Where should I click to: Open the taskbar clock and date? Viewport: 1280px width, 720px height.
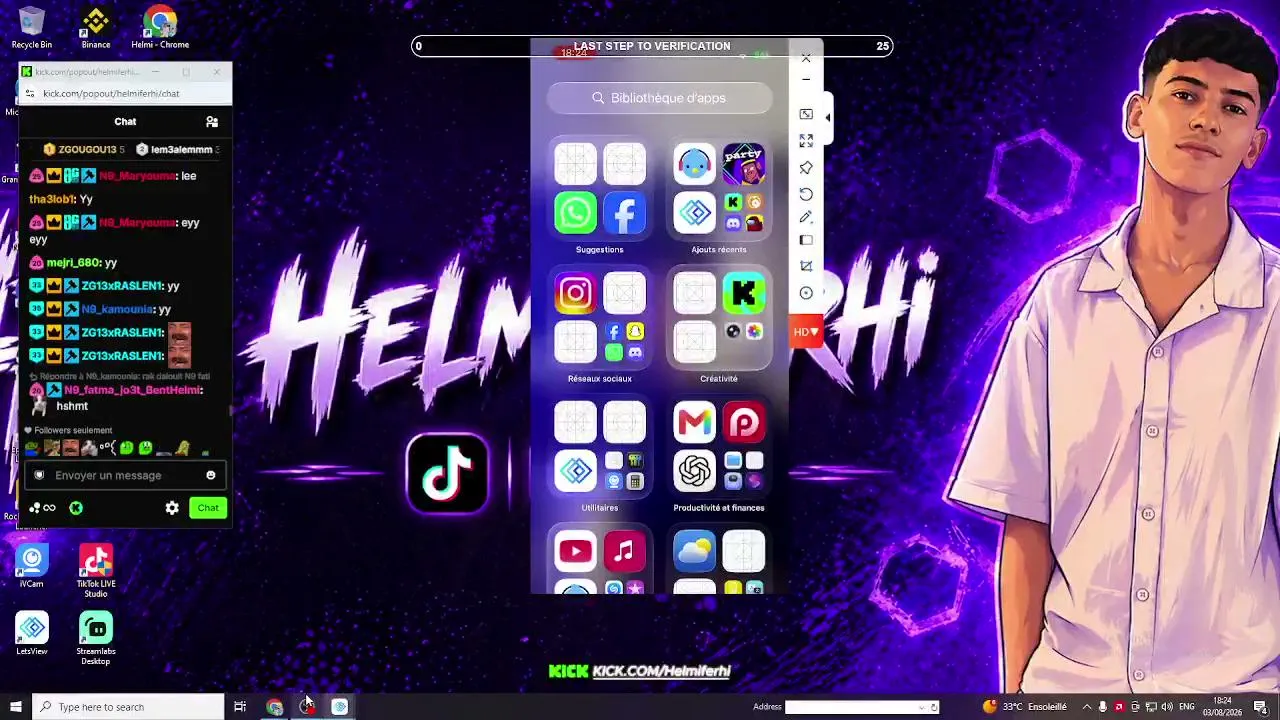1222,707
